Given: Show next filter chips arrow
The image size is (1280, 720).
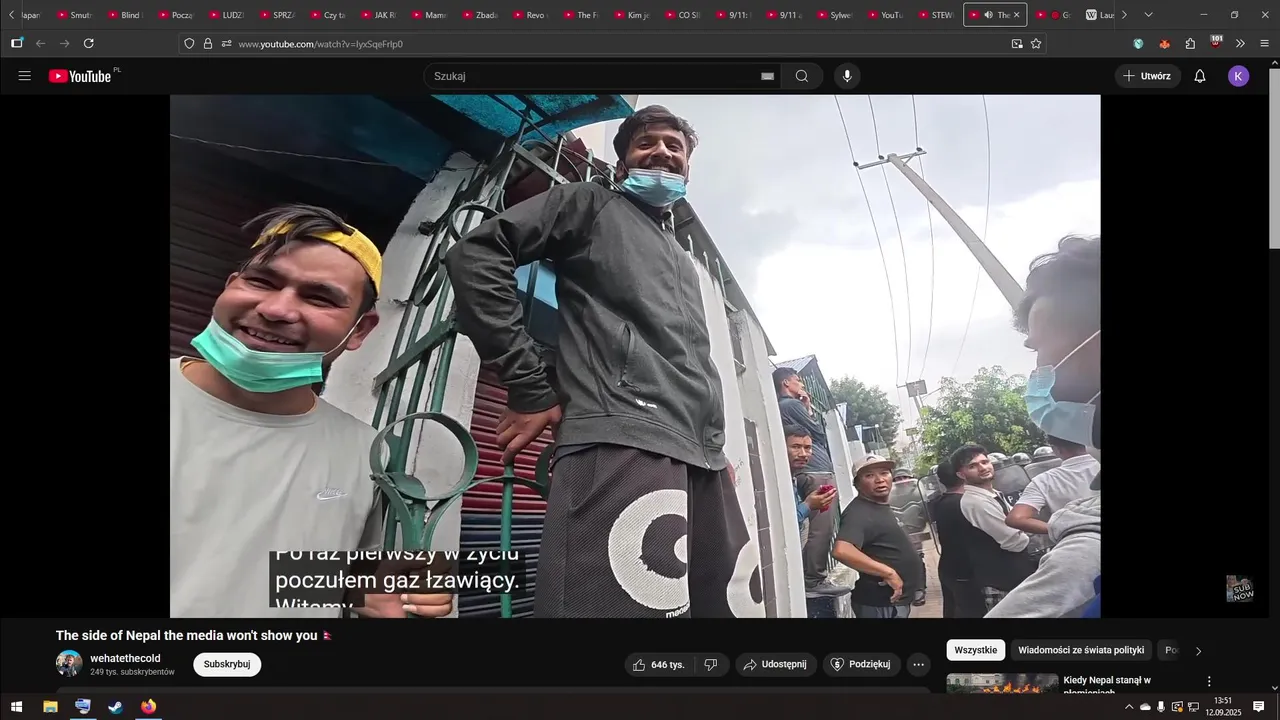Looking at the screenshot, I should [1198, 651].
